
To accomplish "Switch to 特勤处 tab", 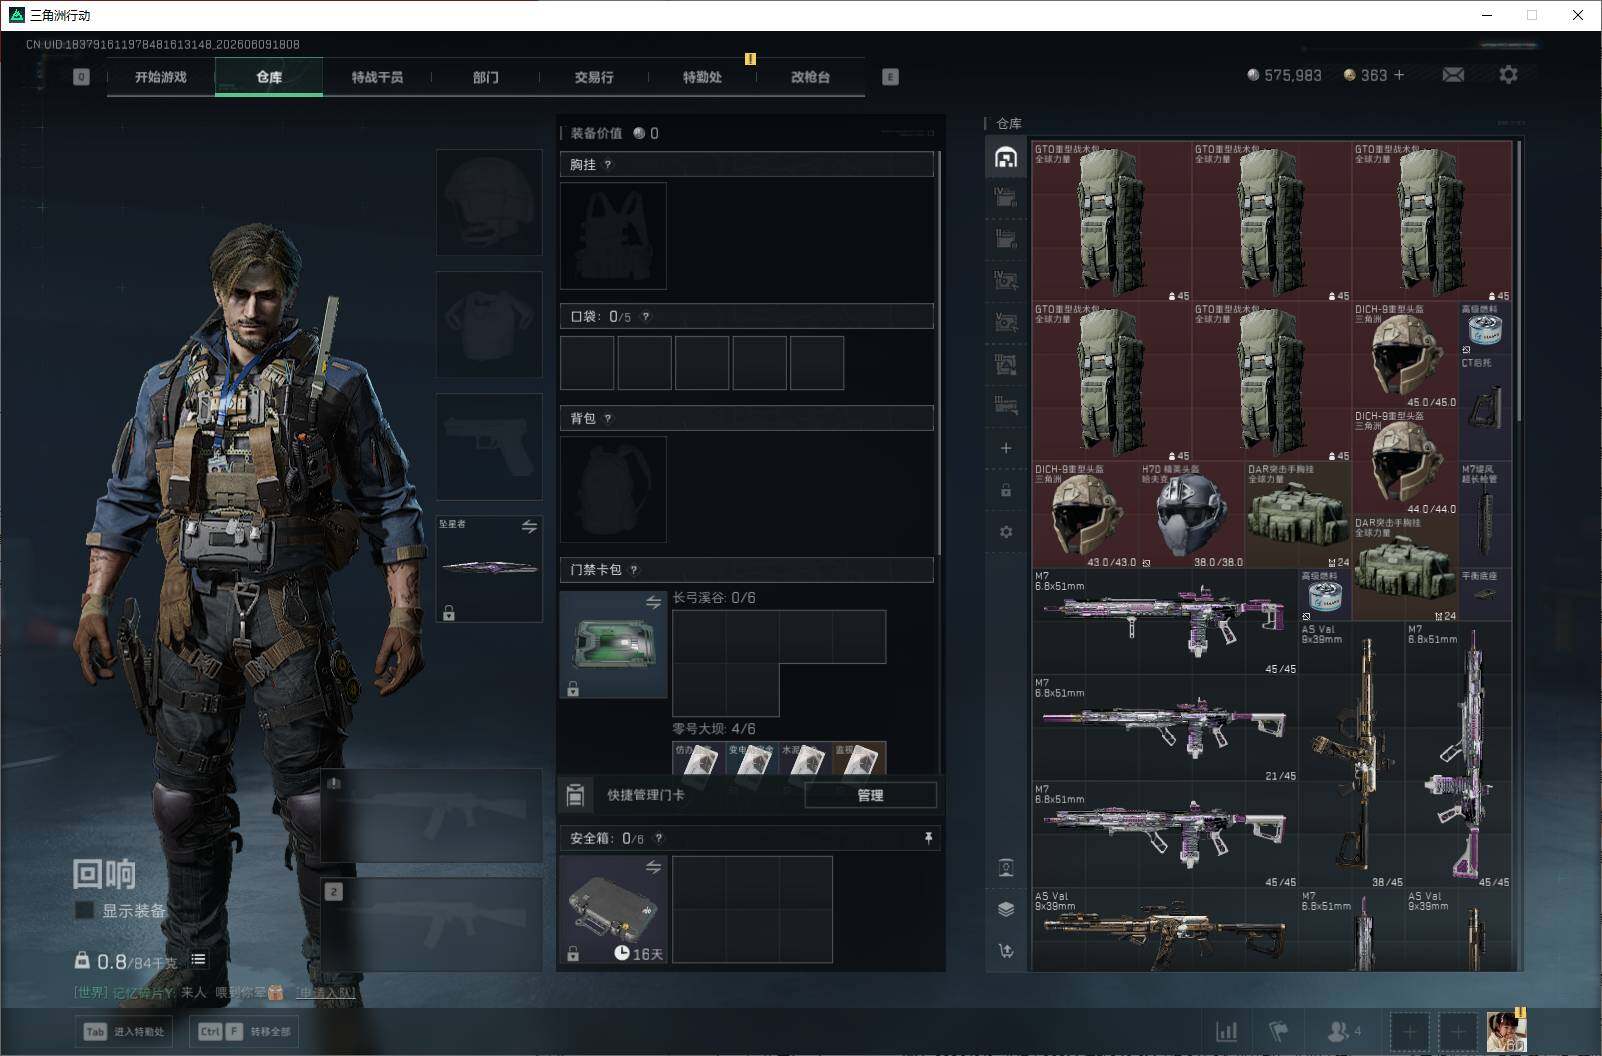I will (702, 77).
